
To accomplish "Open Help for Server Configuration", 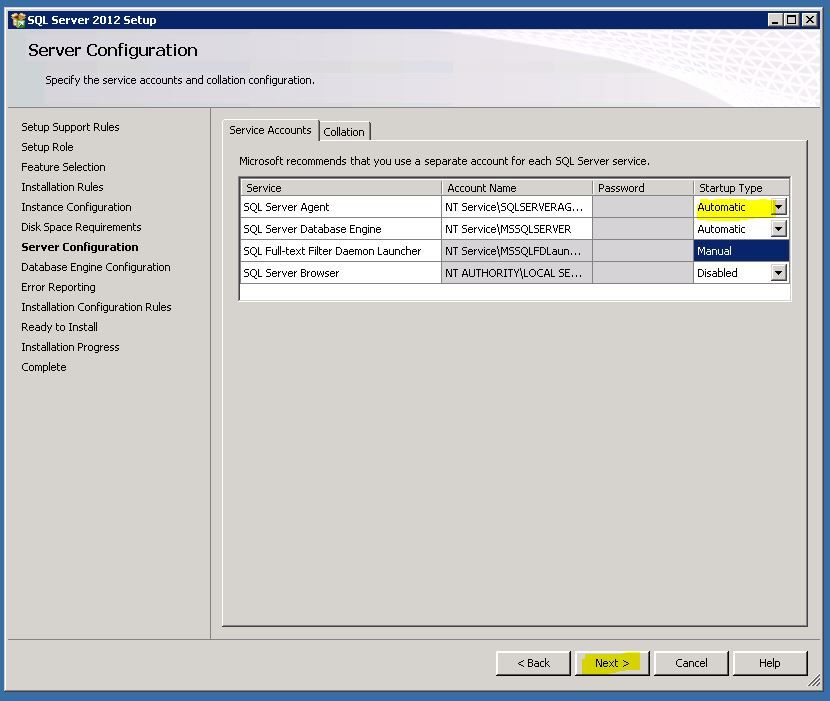I will [770, 663].
